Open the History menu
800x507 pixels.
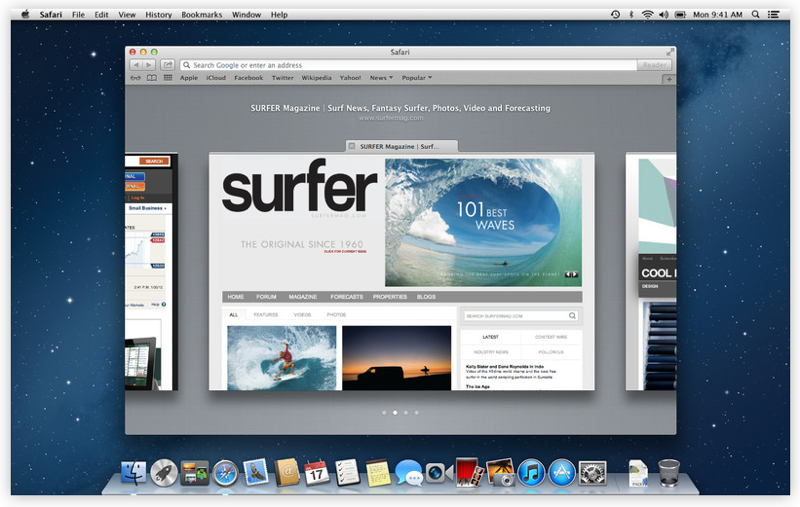pyautogui.click(x=158, y=14)
